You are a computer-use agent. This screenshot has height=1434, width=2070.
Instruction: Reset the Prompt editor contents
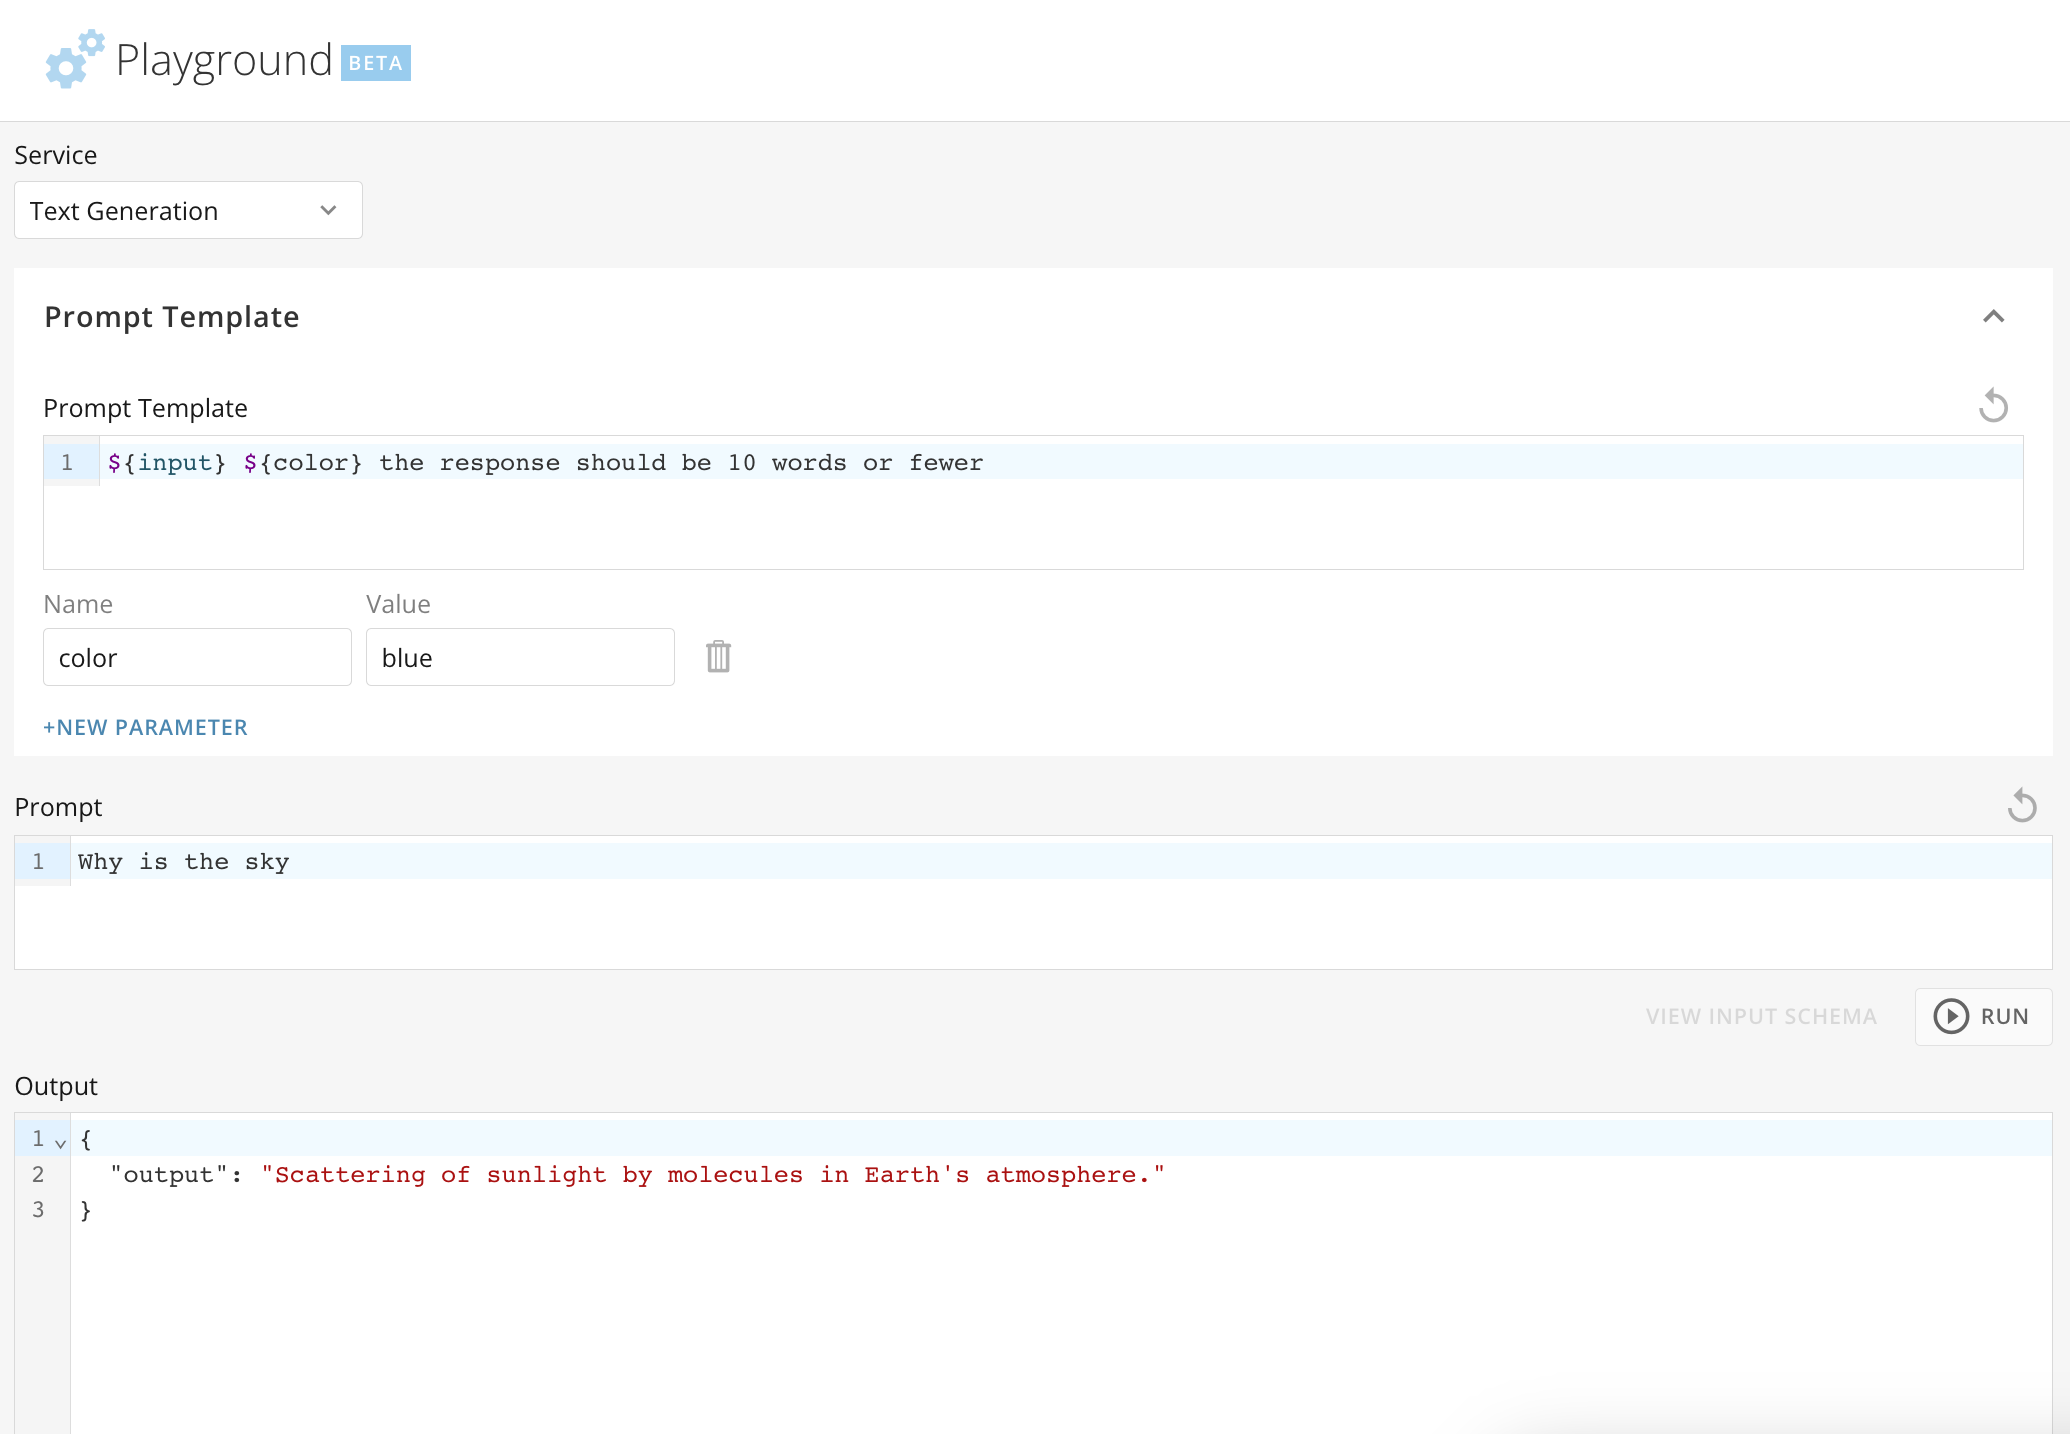click(2023, 805)
